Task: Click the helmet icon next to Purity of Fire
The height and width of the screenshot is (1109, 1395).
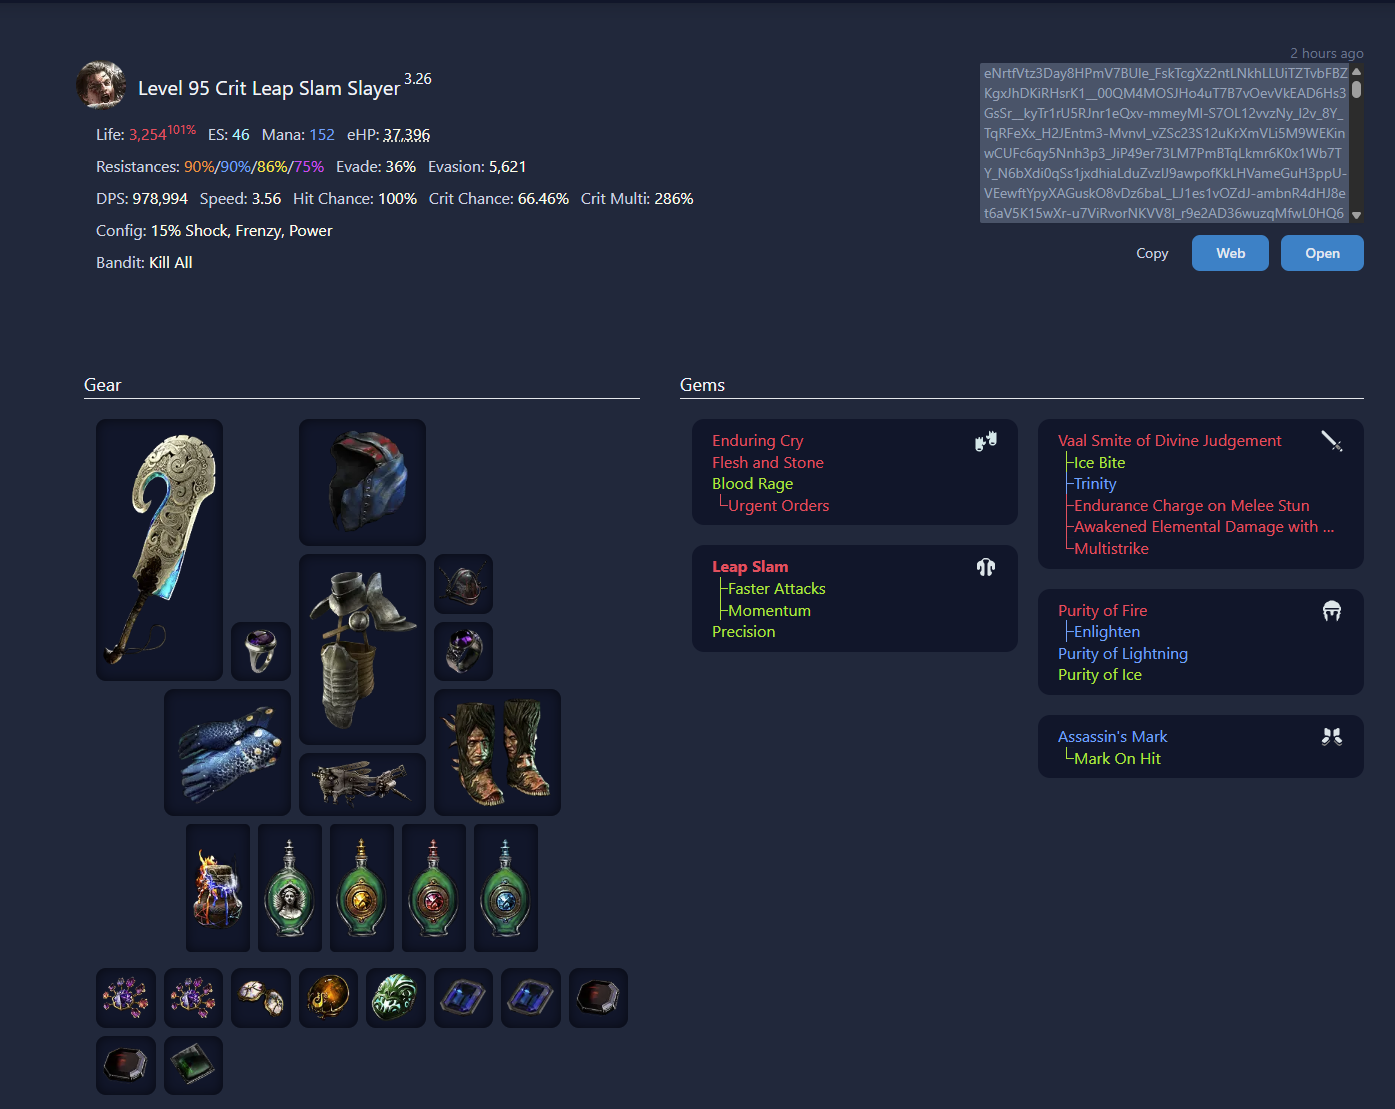Action: click(x=1332, y=611)
